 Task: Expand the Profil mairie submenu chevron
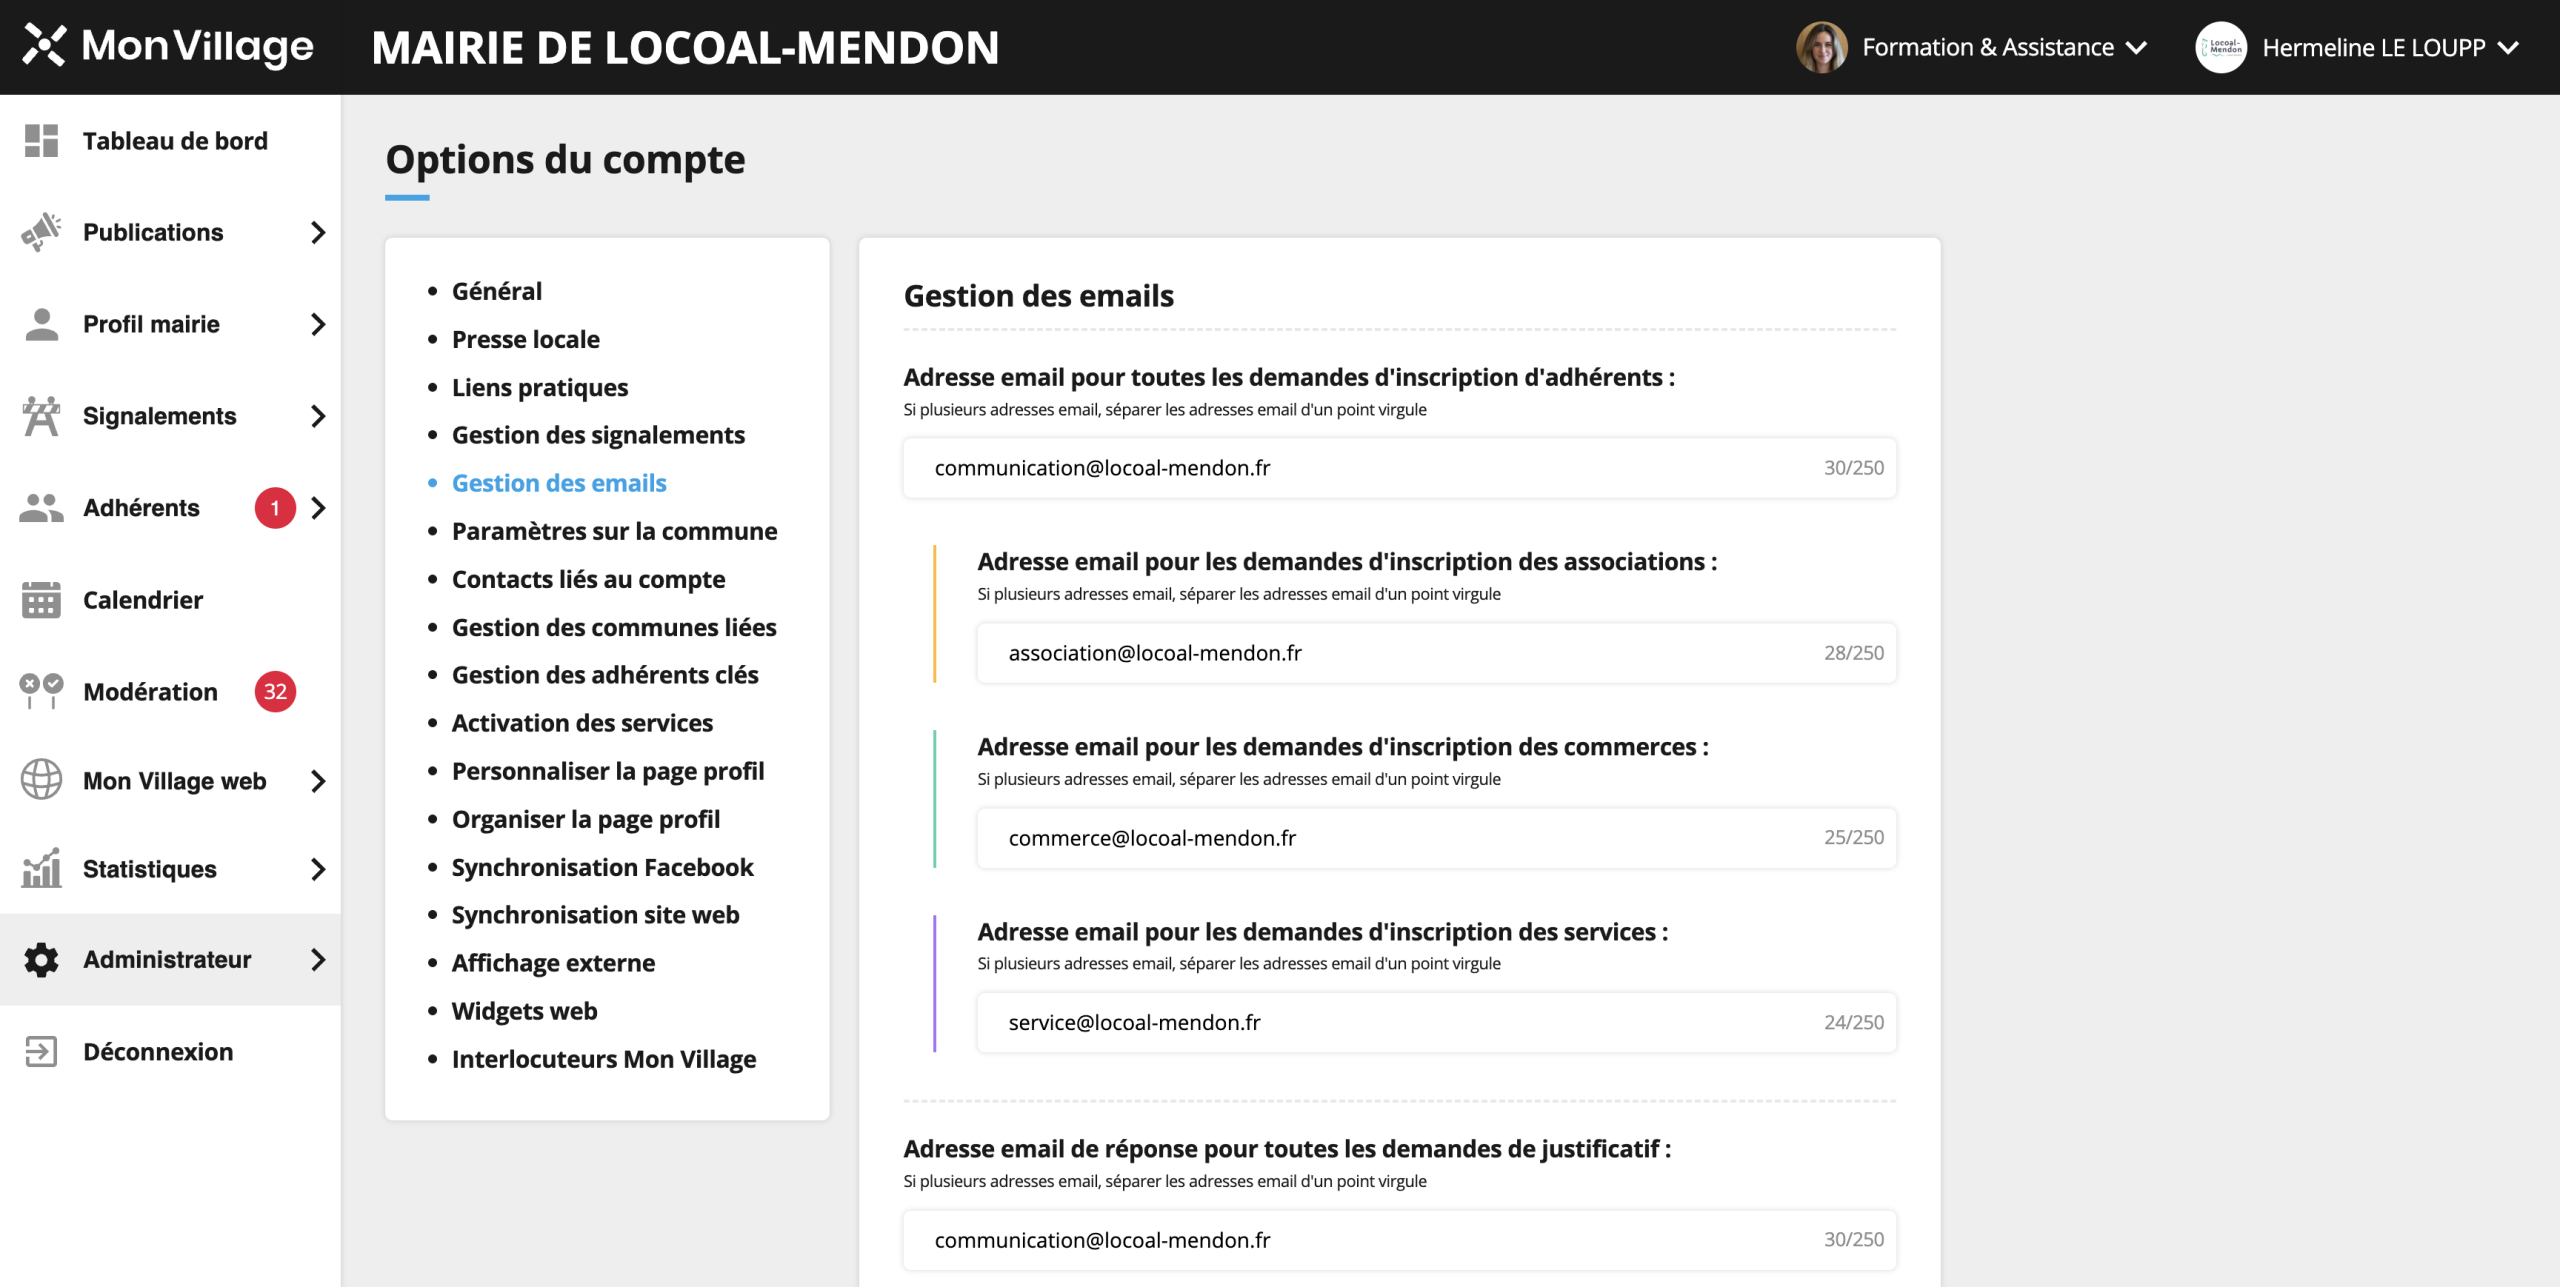(318, 324)
